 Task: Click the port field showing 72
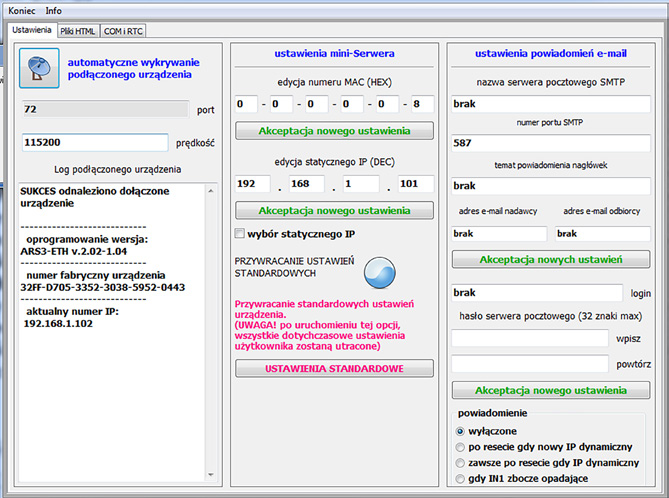(x=105, y=109)
